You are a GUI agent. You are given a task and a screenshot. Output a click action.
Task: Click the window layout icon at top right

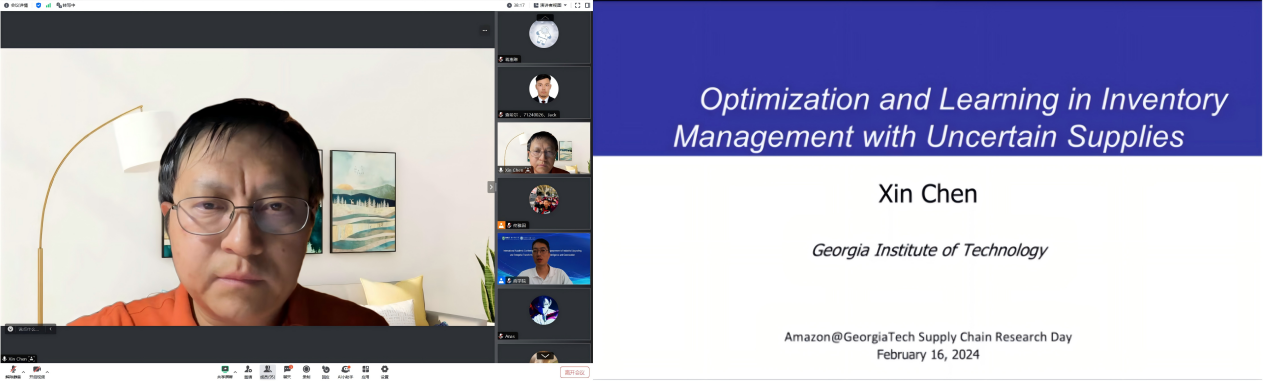click(x=588, y=5)
